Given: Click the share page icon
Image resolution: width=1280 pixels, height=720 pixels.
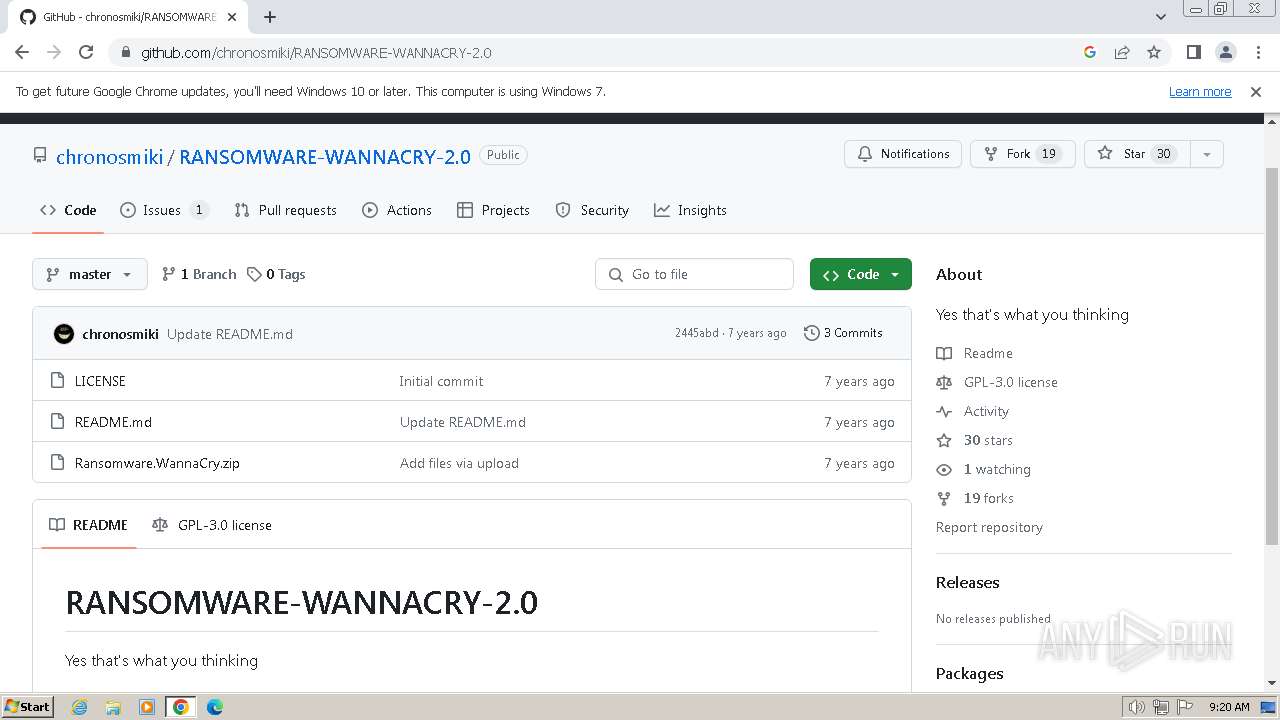Looking at the screenshot, I should [x=1122, y=52].
